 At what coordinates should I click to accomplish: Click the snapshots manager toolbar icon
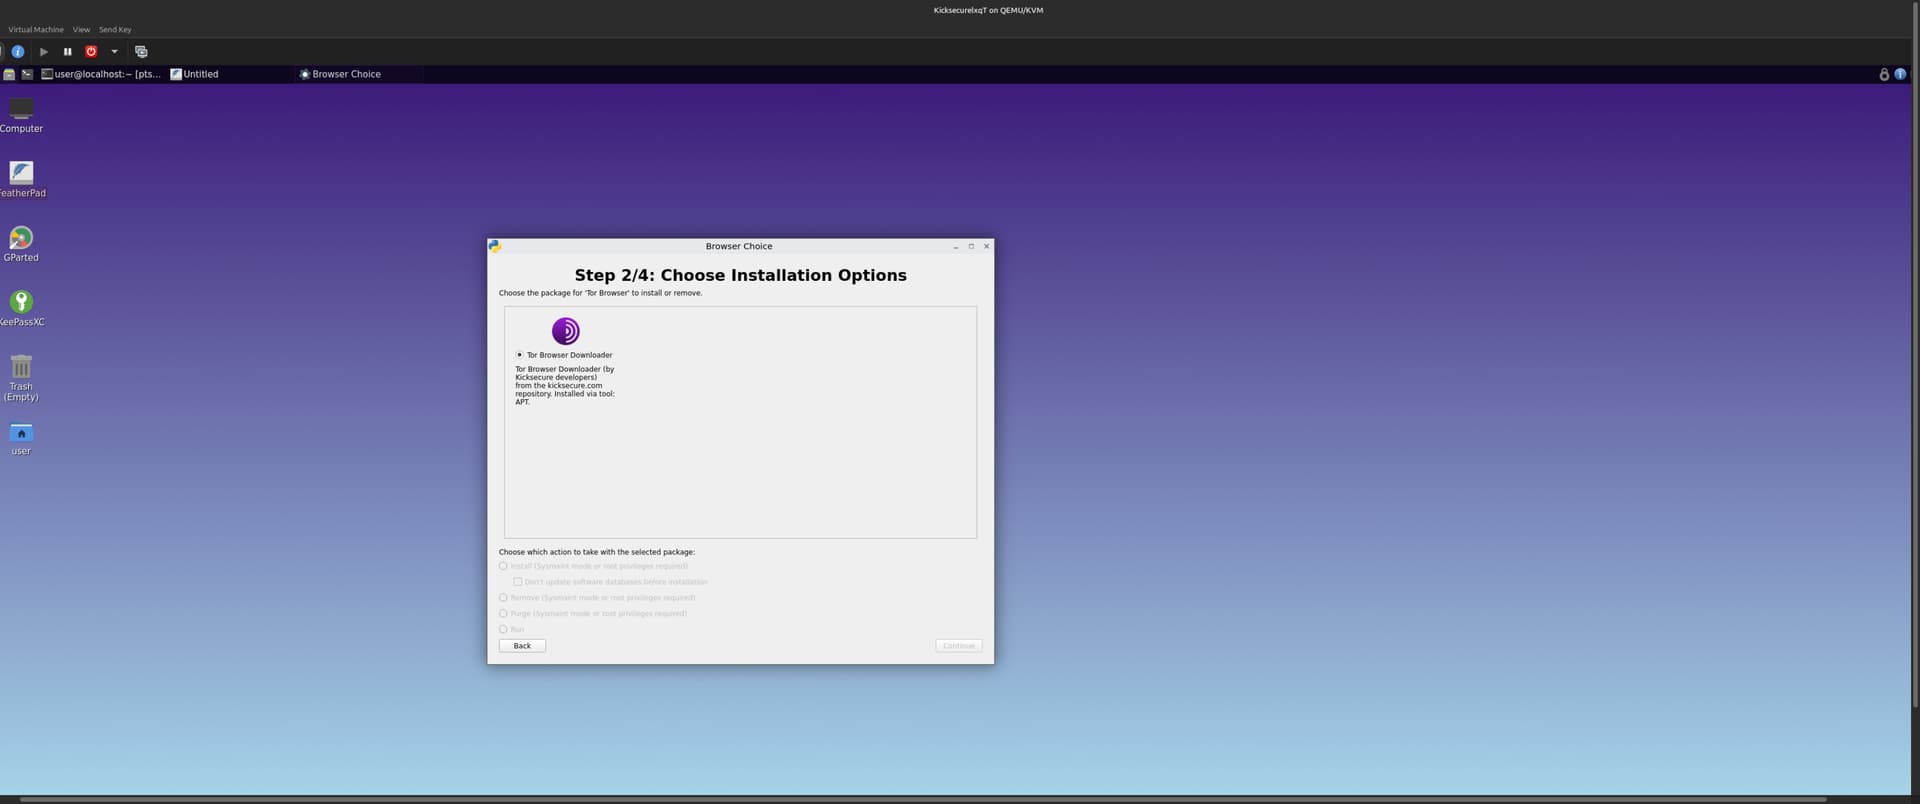[141, 51]
